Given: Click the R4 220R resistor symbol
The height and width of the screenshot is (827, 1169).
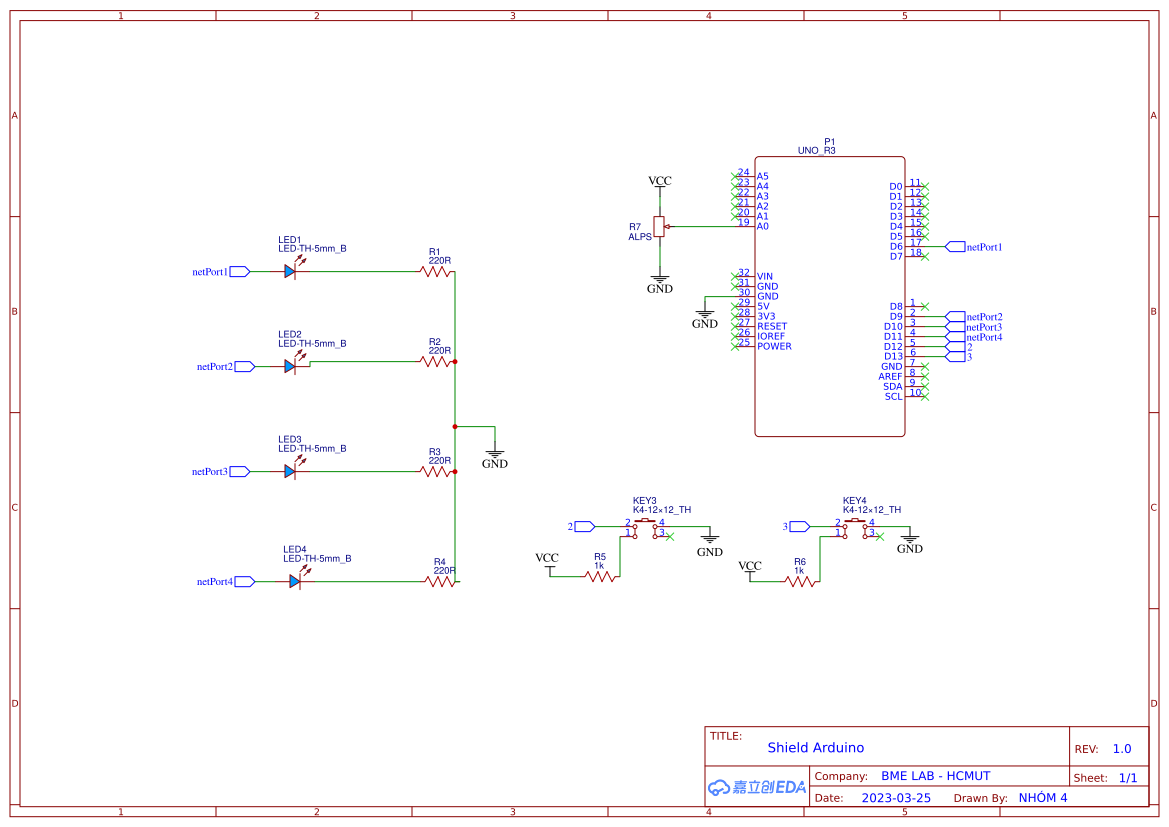Looking at the screenshot, I should tap(441, 581).
